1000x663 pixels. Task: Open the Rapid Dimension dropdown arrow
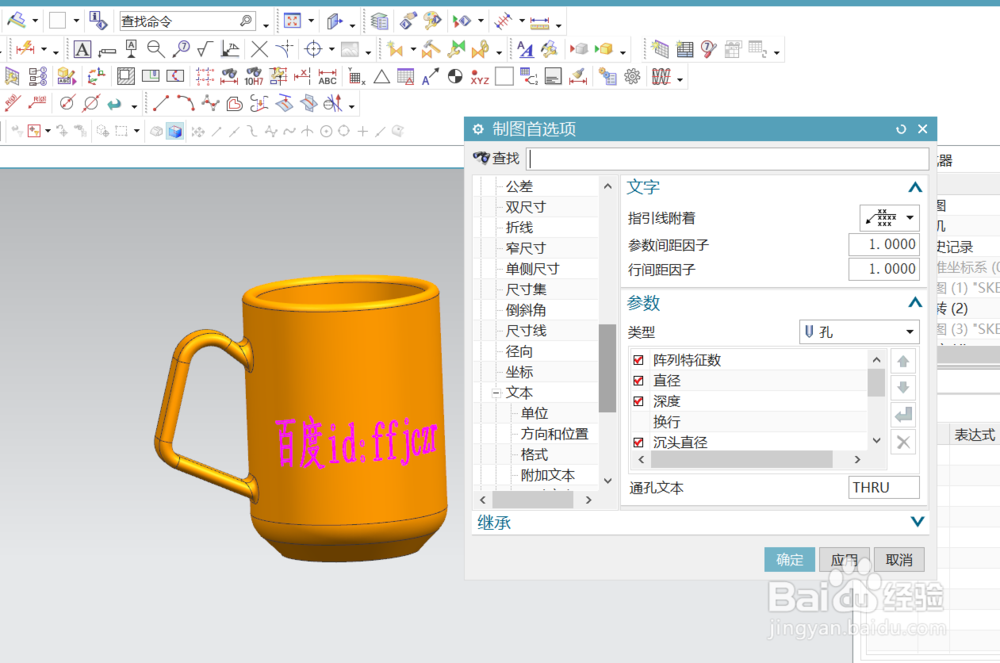coord(43,49)
